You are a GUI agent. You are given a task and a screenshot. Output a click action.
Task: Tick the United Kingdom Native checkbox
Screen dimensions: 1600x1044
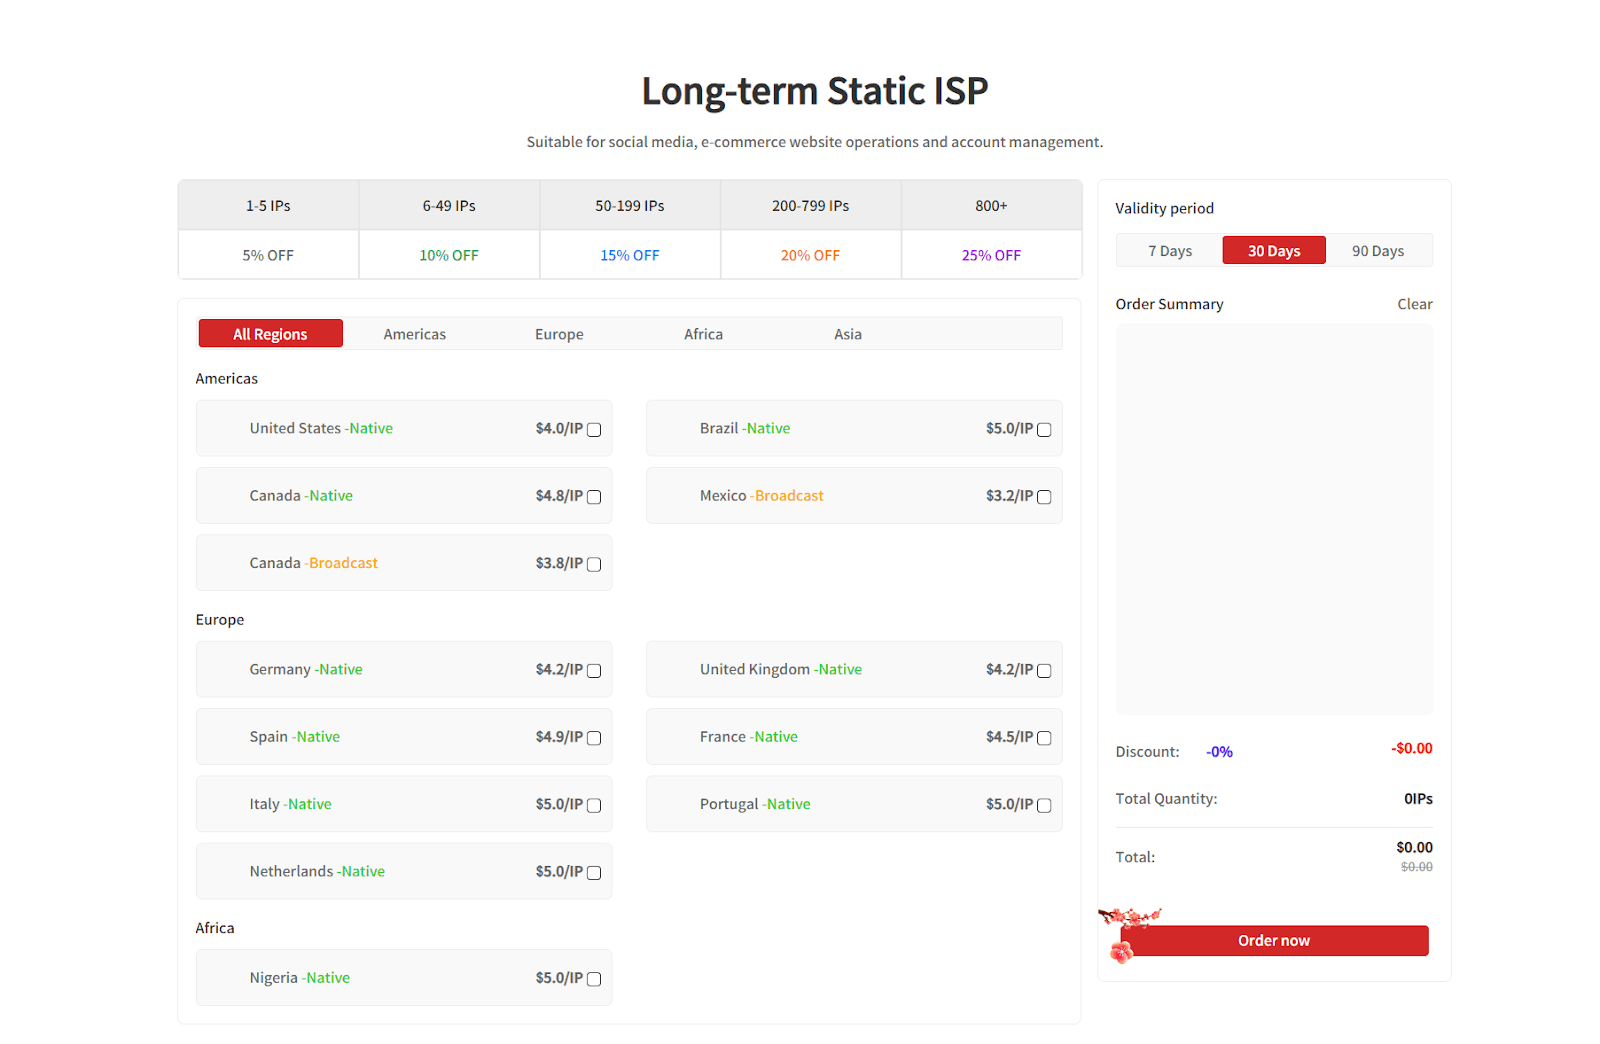point(1044,671)
